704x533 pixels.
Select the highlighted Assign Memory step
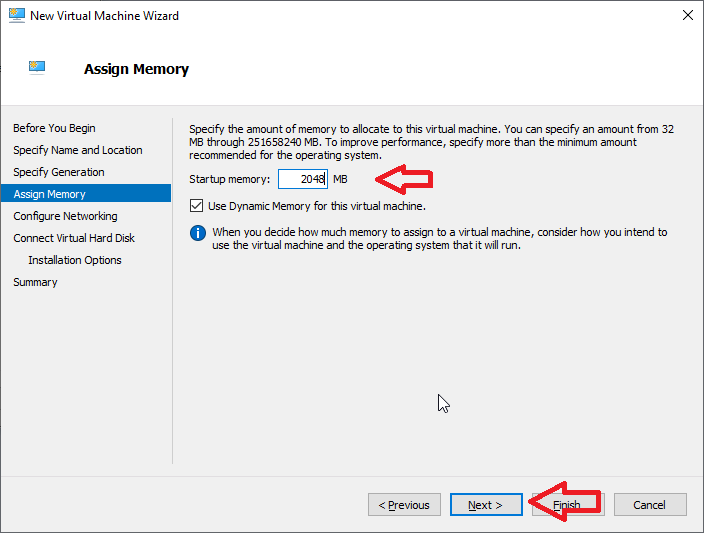coord(49,194)
